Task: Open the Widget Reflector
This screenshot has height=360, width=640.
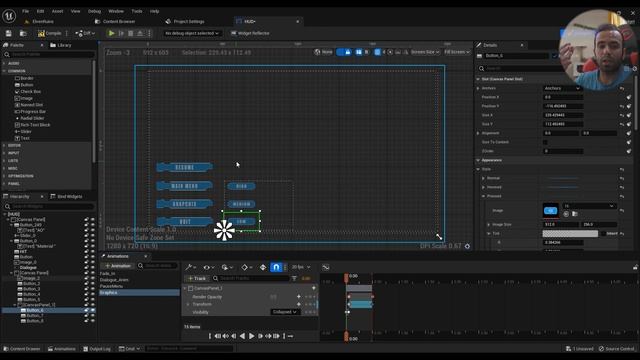Action: click(x=250, y=33)
